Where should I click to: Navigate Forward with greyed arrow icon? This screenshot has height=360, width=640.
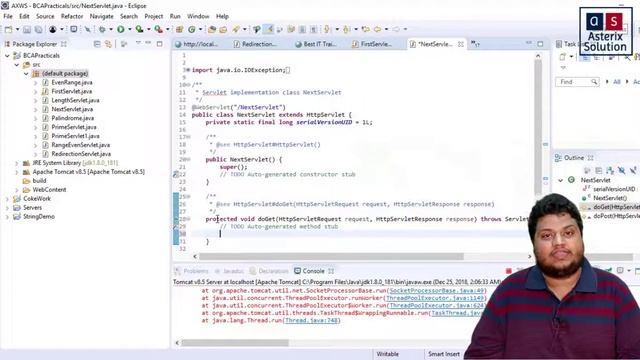coord(396,29)
